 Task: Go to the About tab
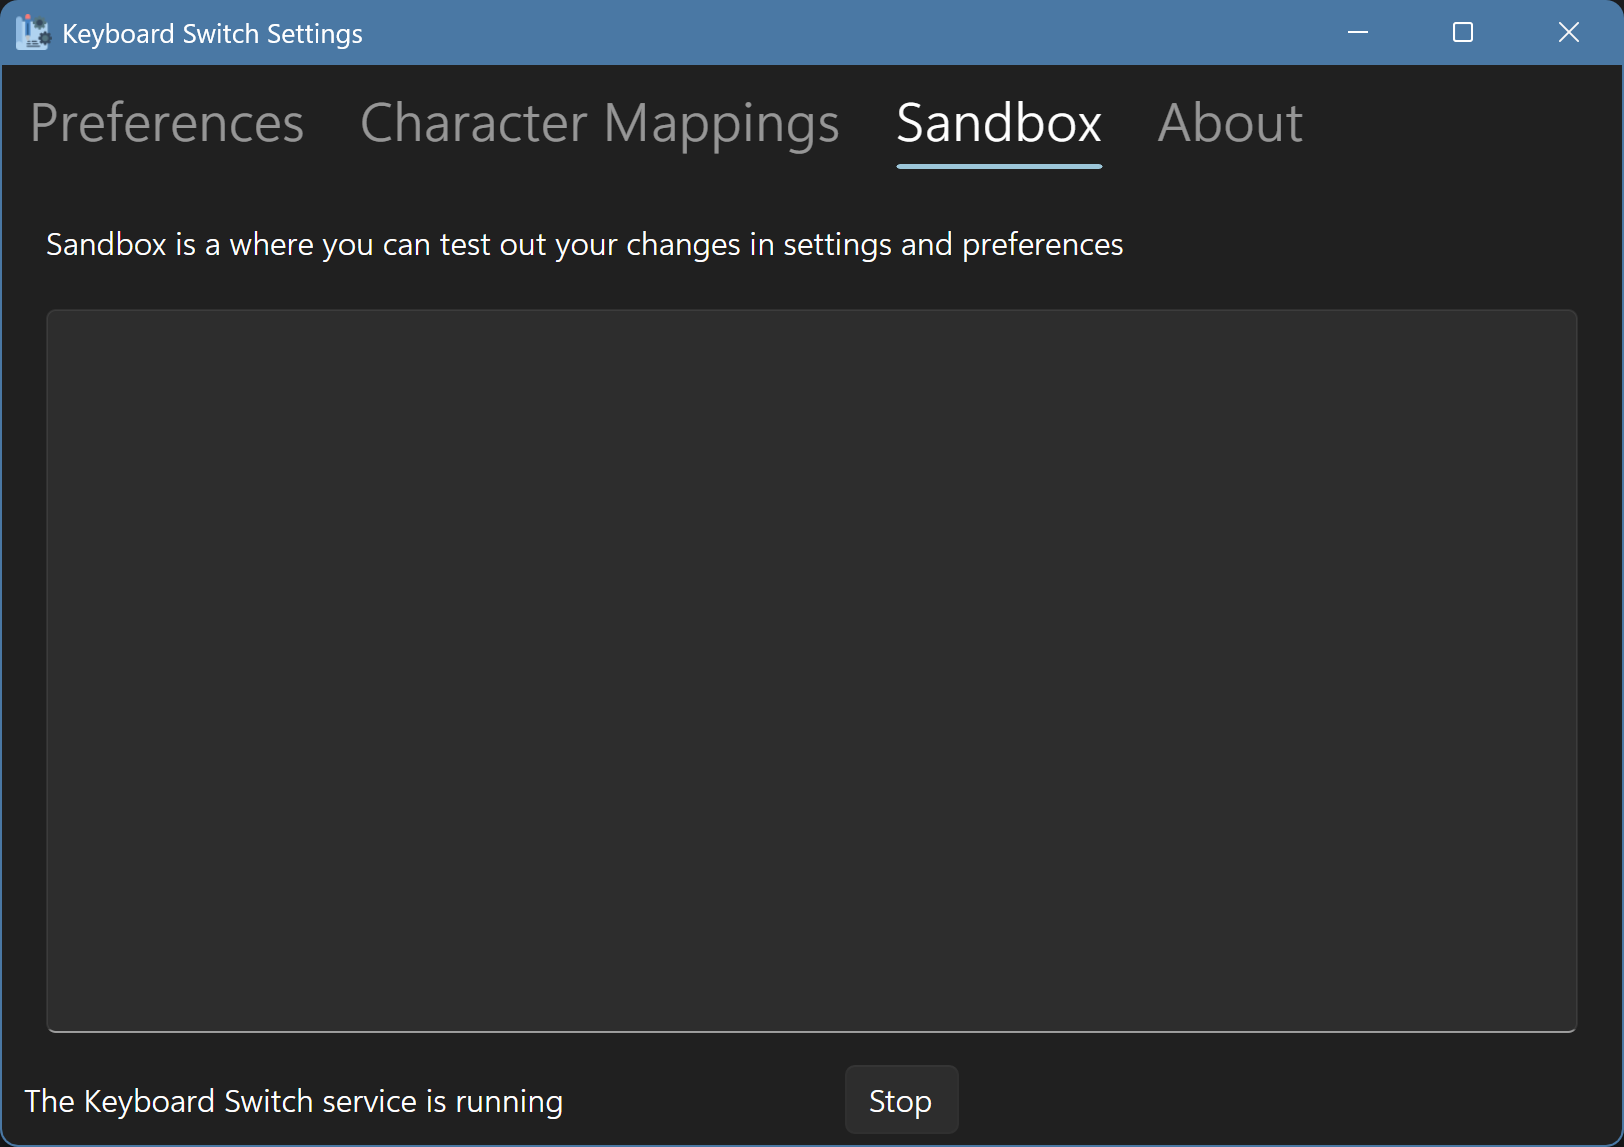pyautogui.click(x=1230, y=123)
